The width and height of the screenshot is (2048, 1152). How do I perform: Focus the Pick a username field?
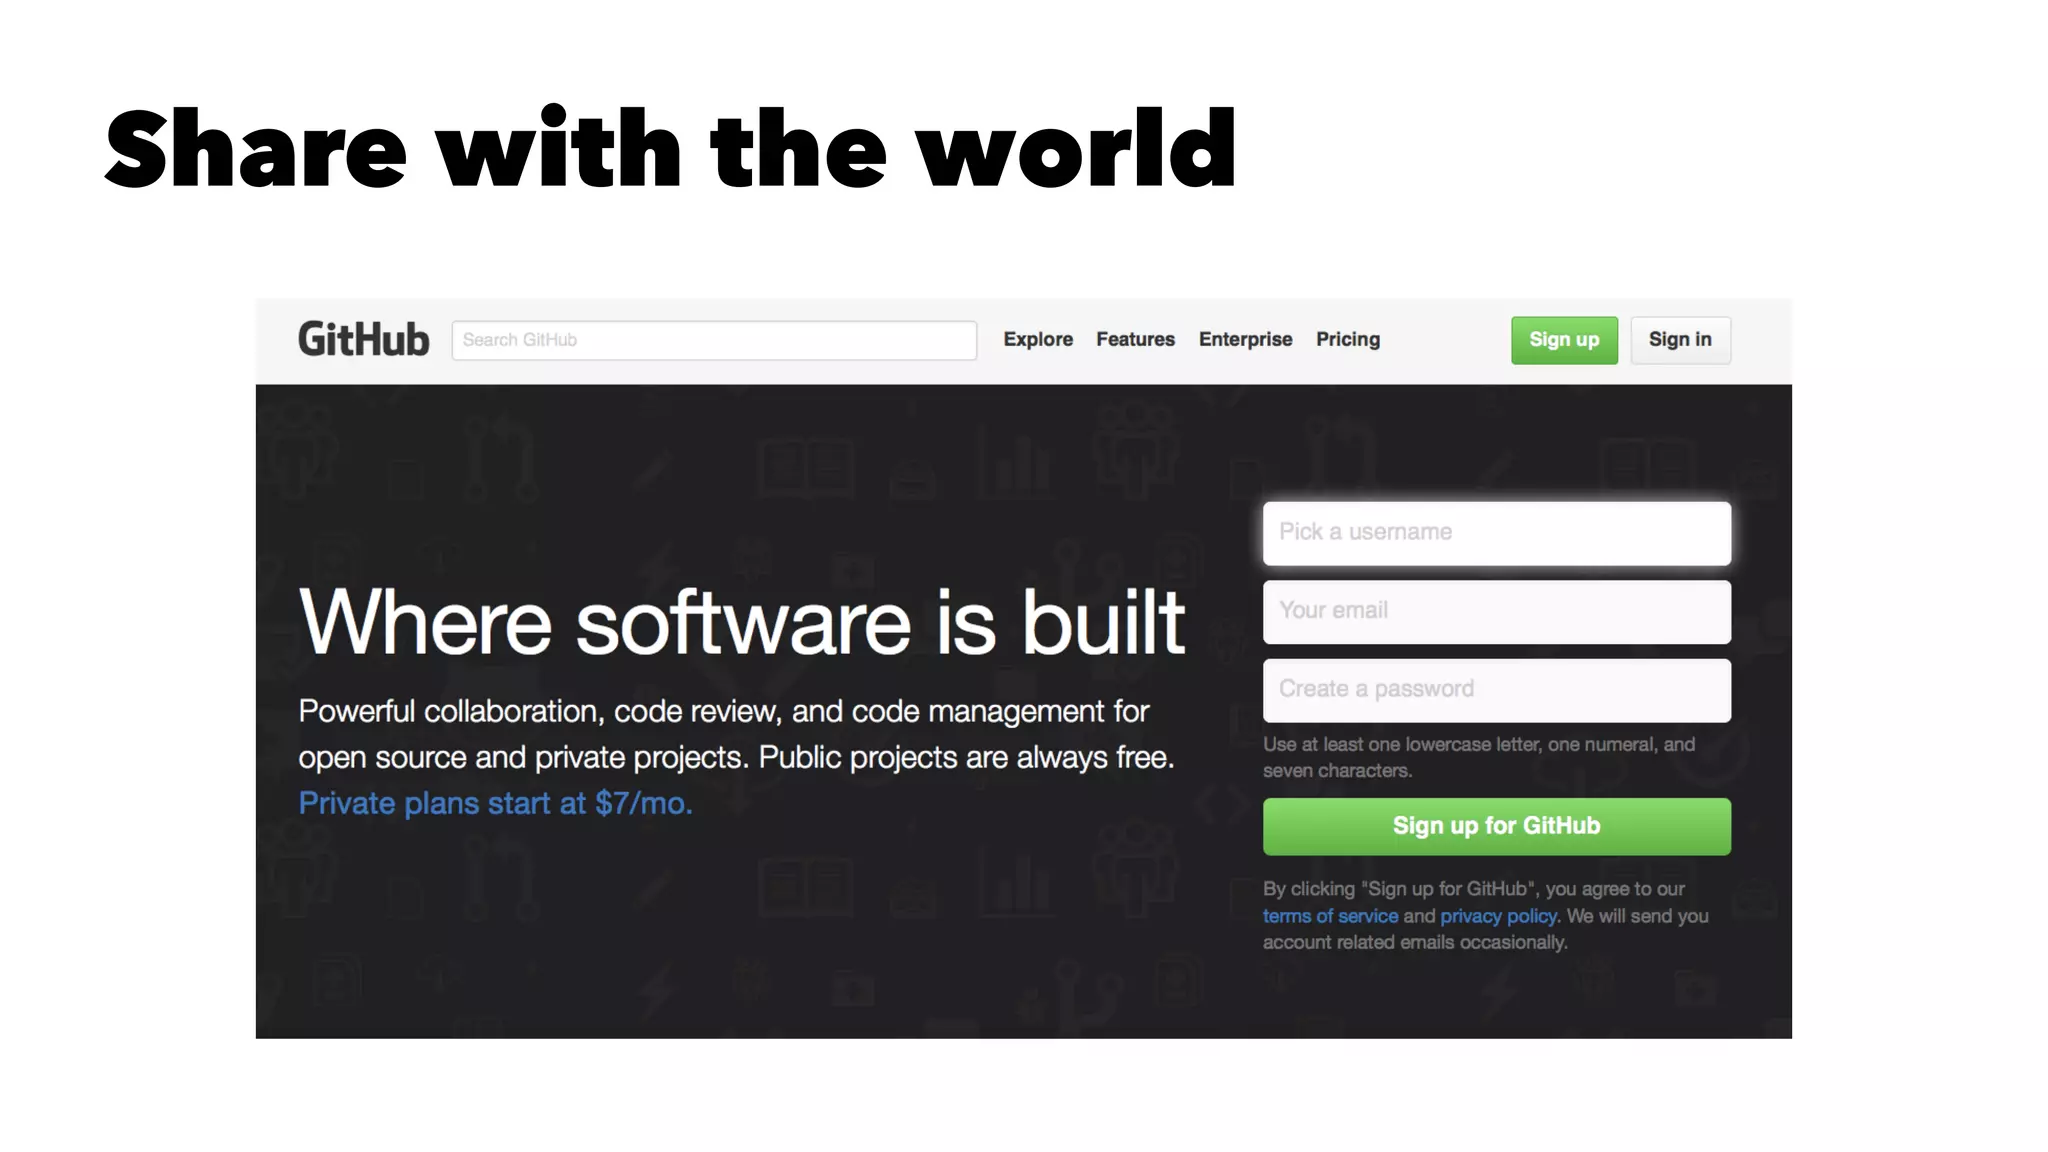point(1496,533)
